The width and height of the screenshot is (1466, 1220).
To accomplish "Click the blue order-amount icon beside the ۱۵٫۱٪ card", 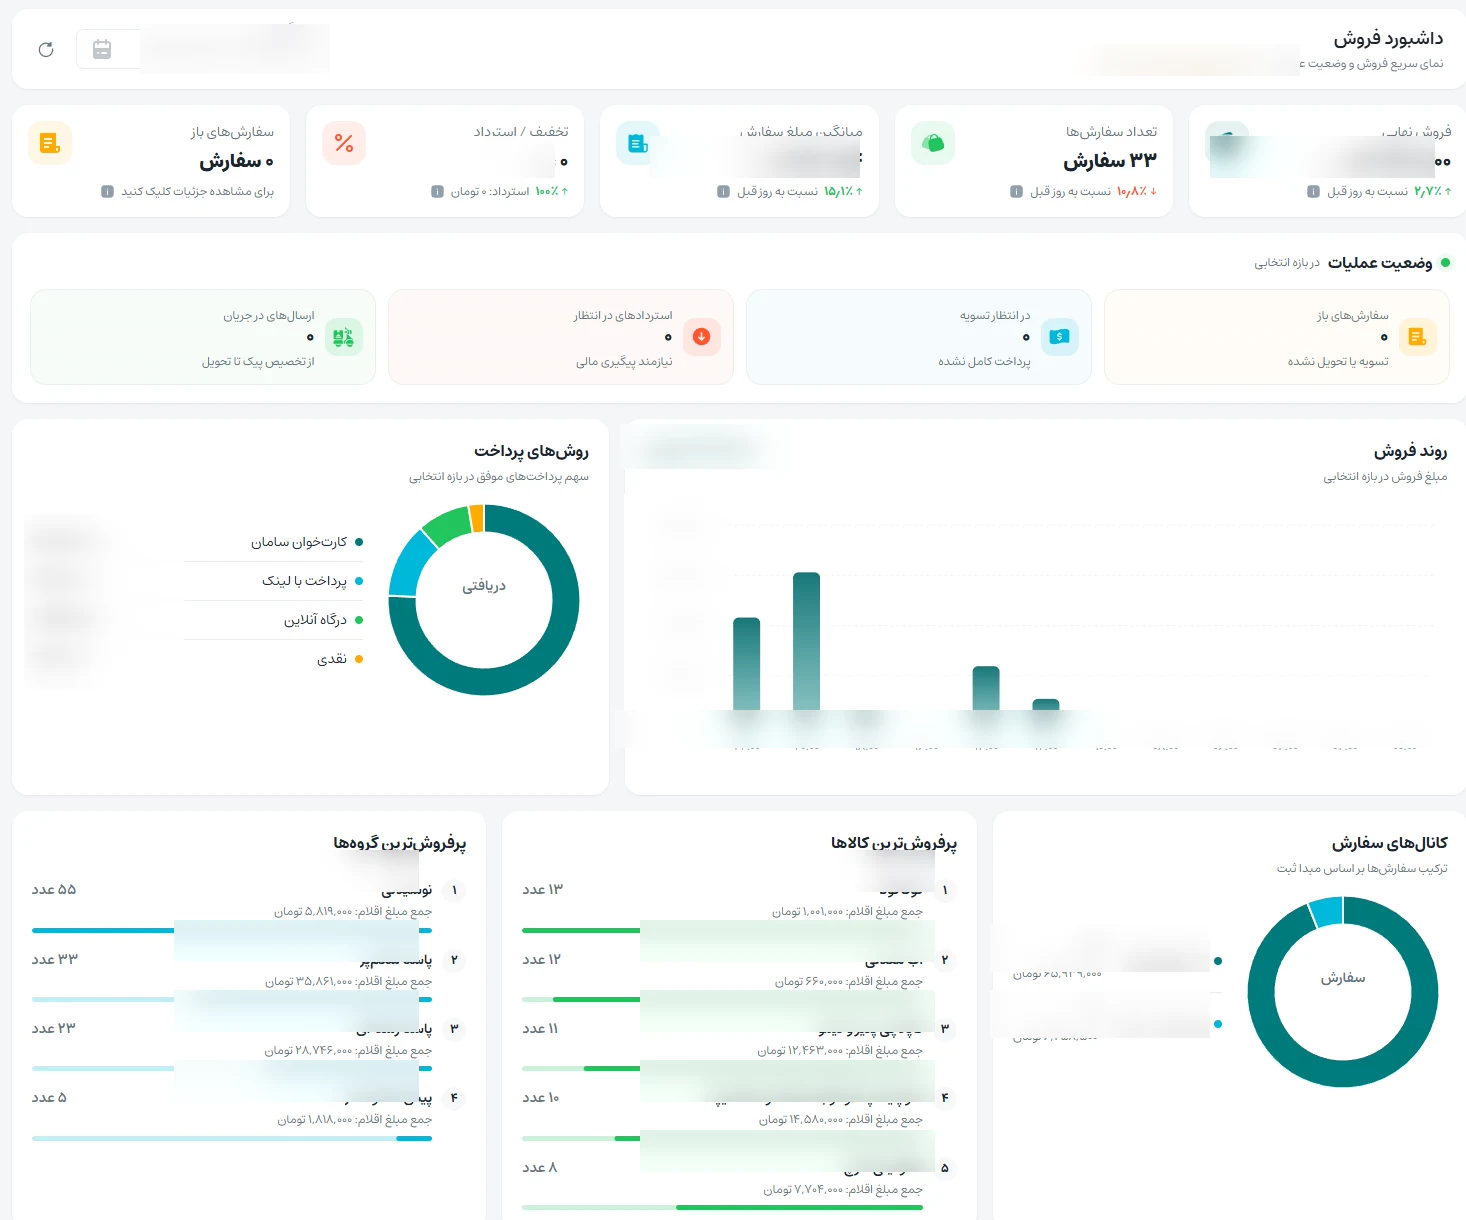I will 638,143.
